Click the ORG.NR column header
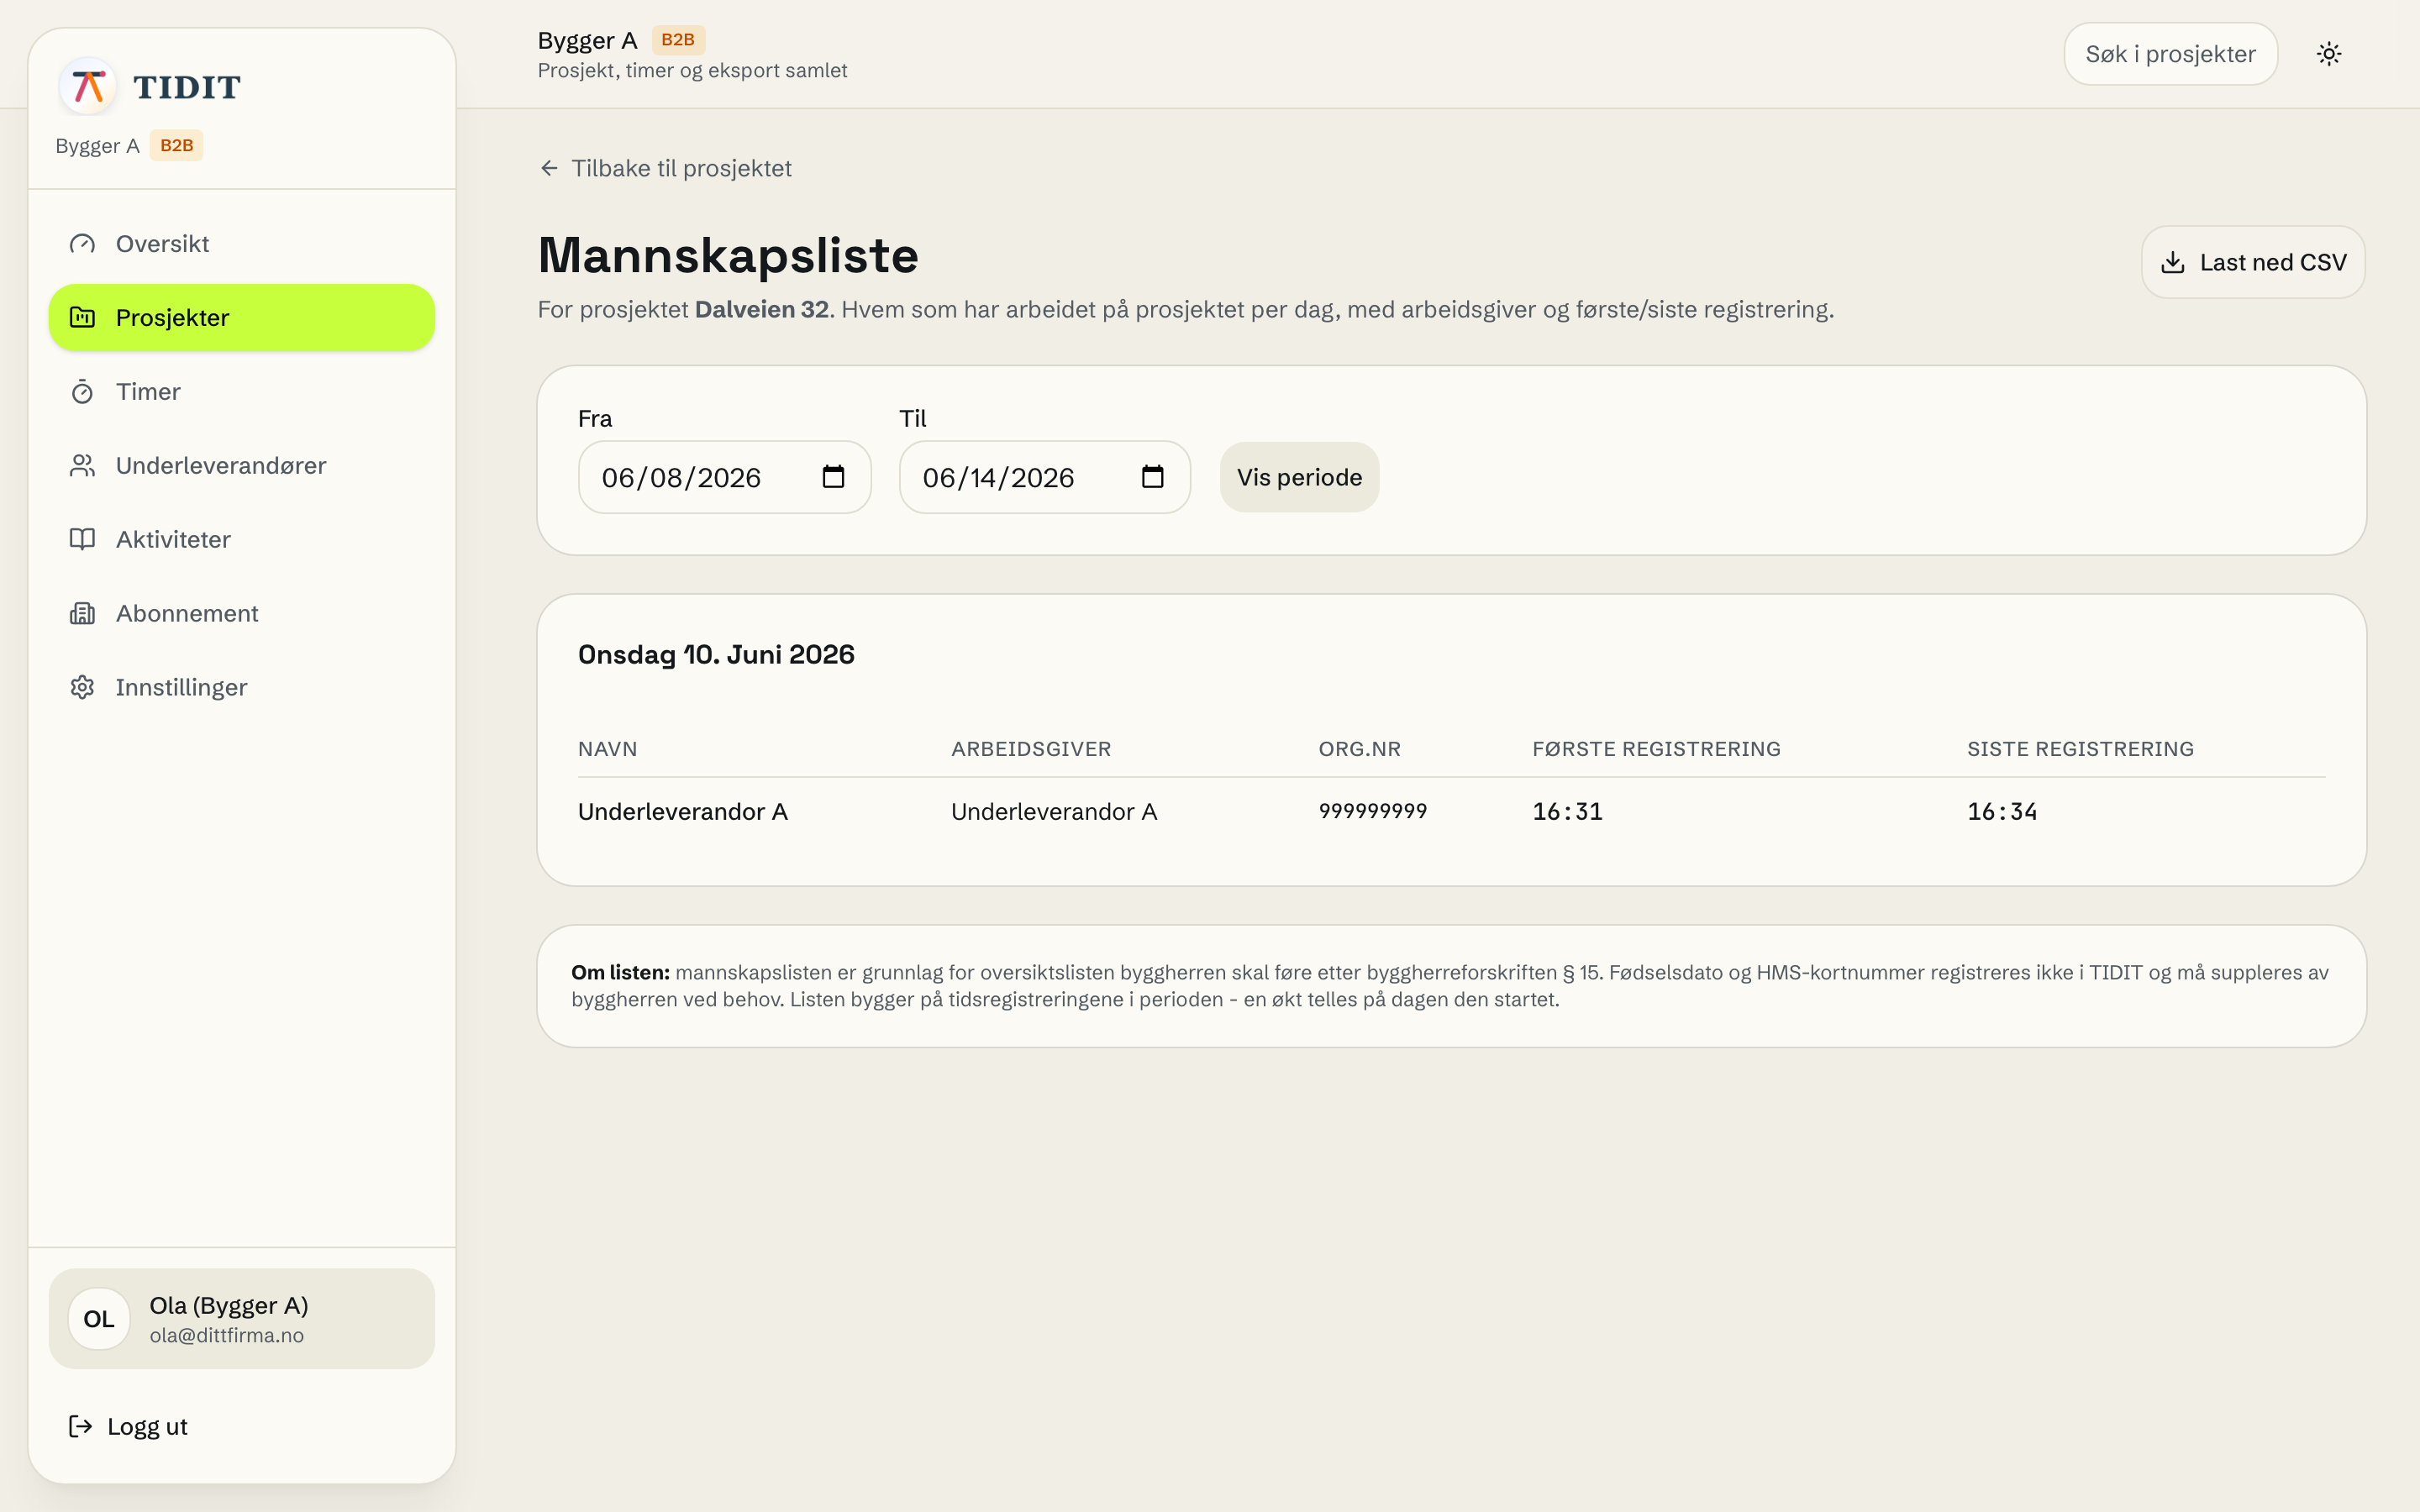The height and width of the screenshot is (1512, 2420). (x=1359, y=749)
